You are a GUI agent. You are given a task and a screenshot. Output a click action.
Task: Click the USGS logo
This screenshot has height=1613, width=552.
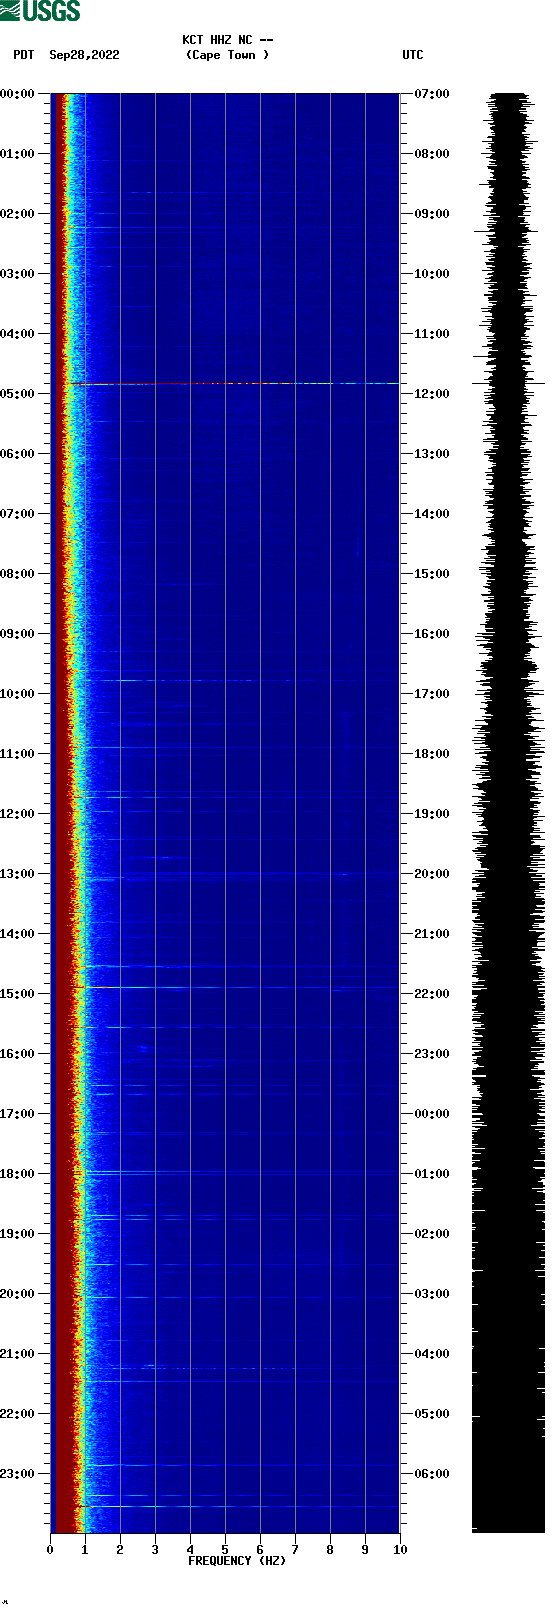[x=40, y=11]
